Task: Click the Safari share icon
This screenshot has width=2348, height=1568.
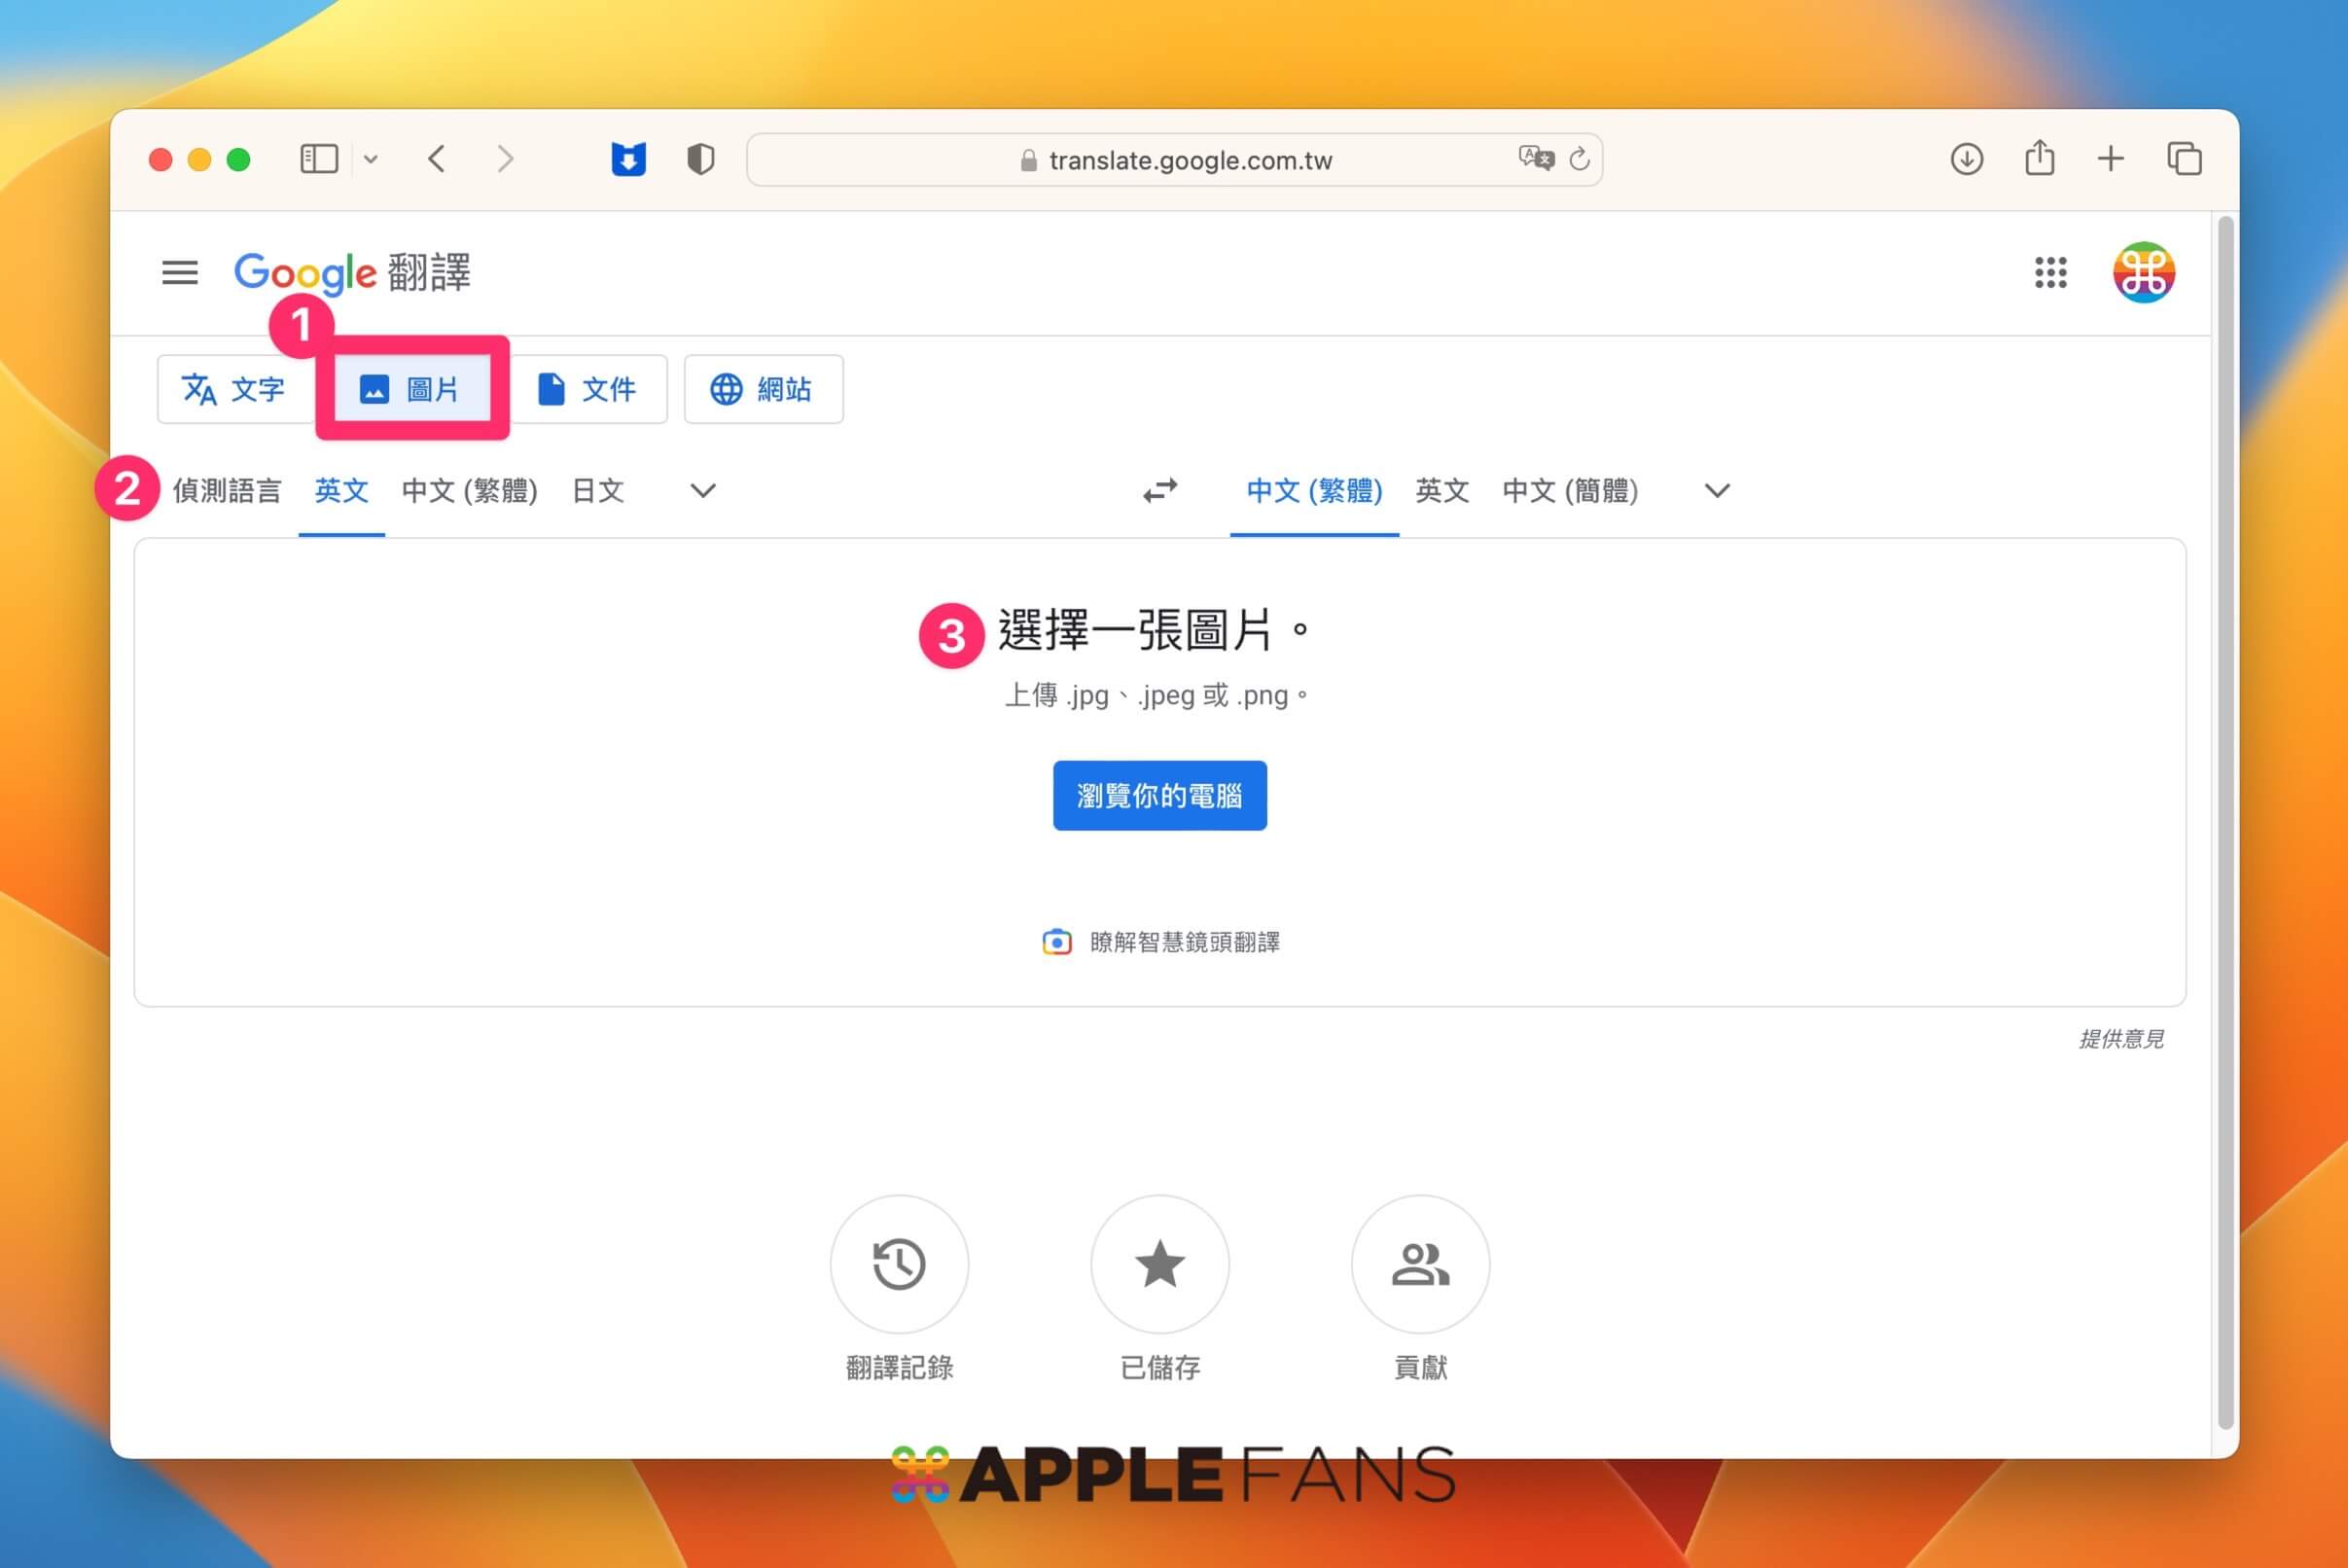Action: point(2039,158)
